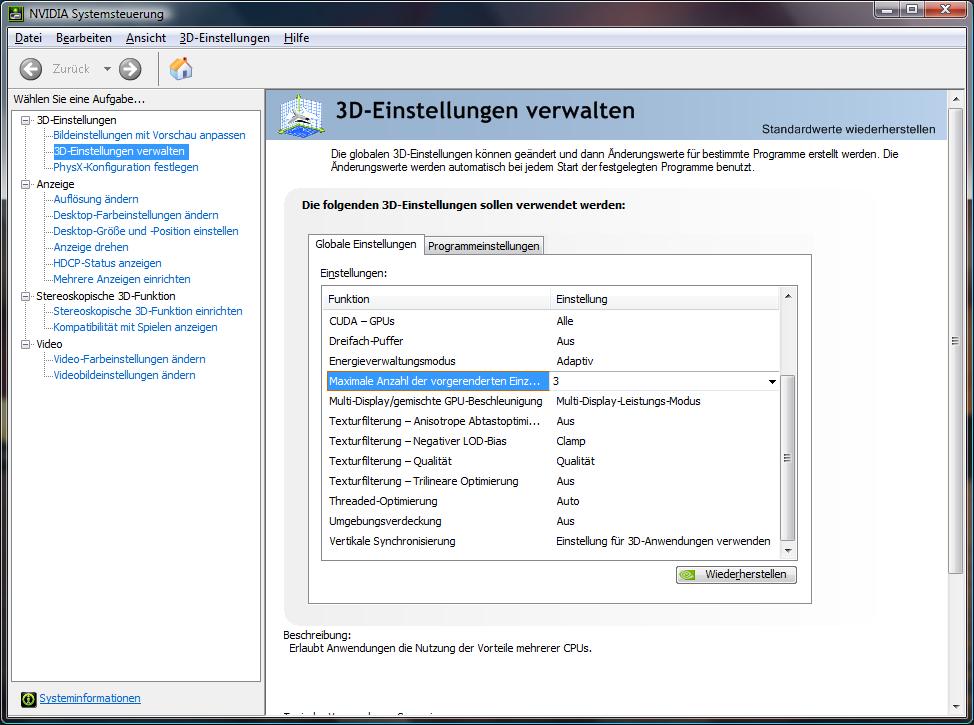Image resolution: width=974 pixels, height=725 pixels.
Task: Open the Bearbeiten menu
Action: tap(84, 38)
